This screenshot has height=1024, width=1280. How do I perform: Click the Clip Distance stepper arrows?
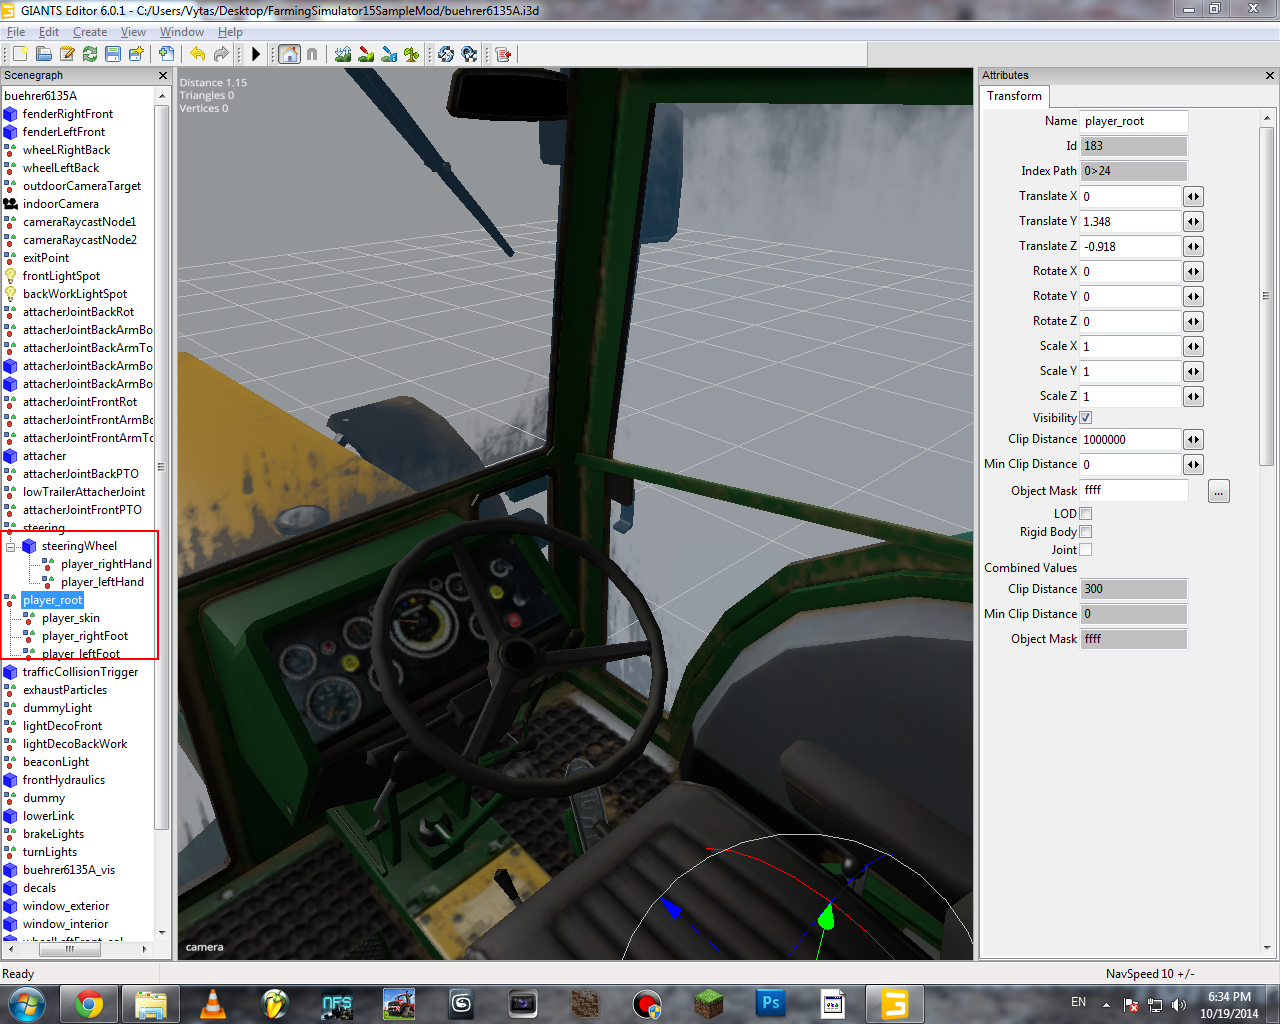click(x=1193, y=440)
